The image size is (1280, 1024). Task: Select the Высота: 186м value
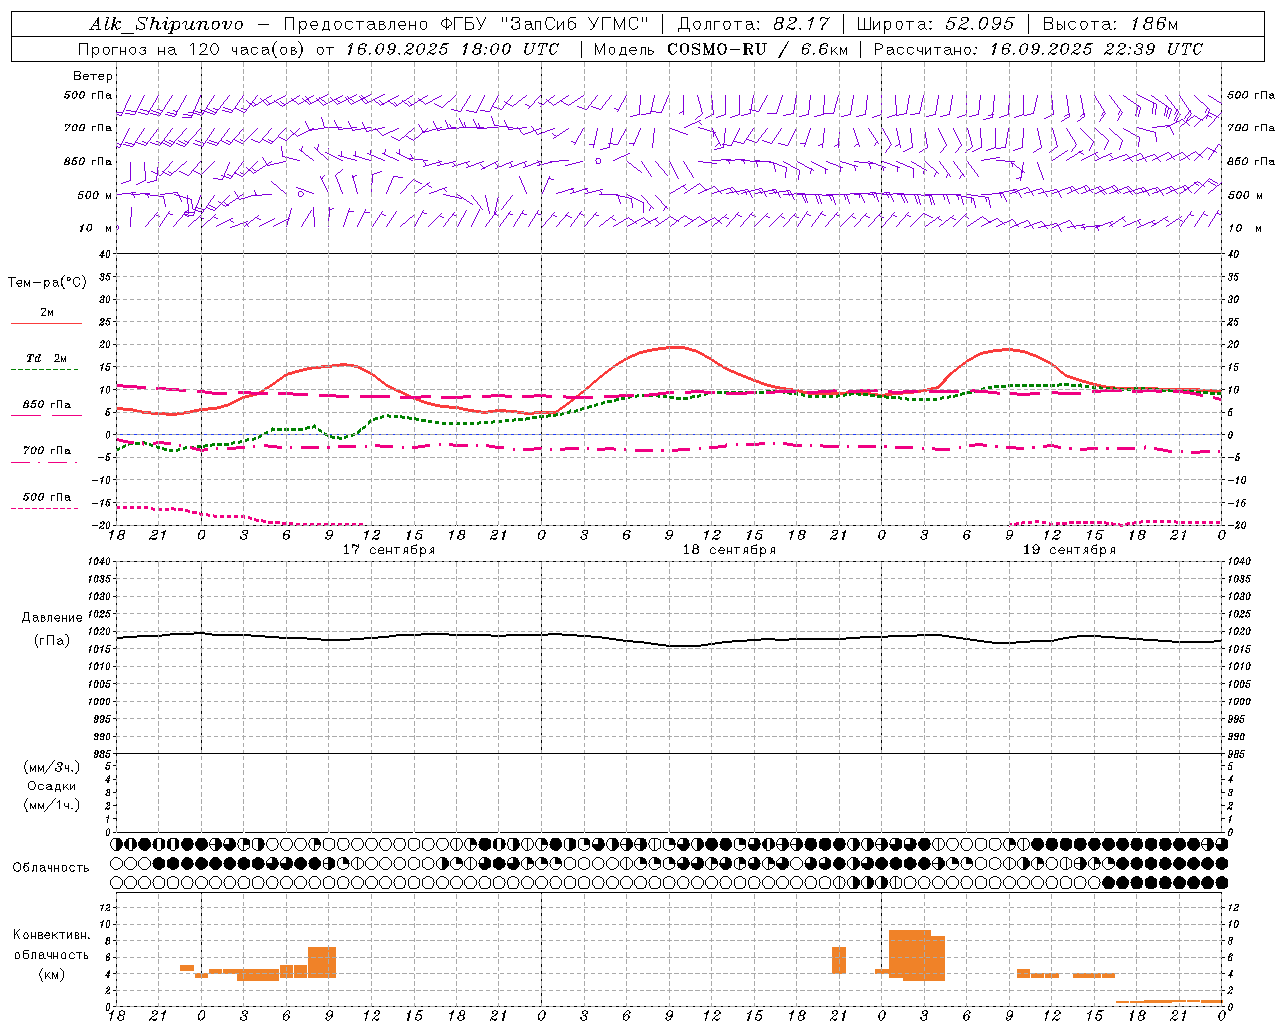[1110, 24]
